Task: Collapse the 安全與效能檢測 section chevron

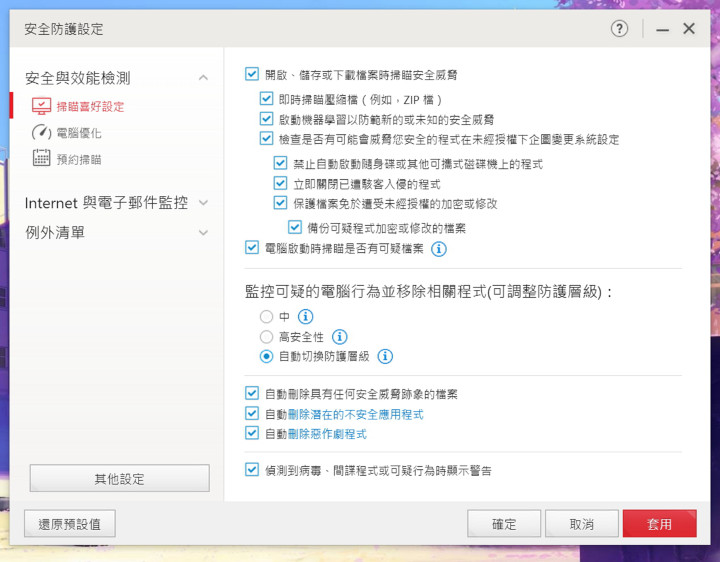Action: coord(203,78)
